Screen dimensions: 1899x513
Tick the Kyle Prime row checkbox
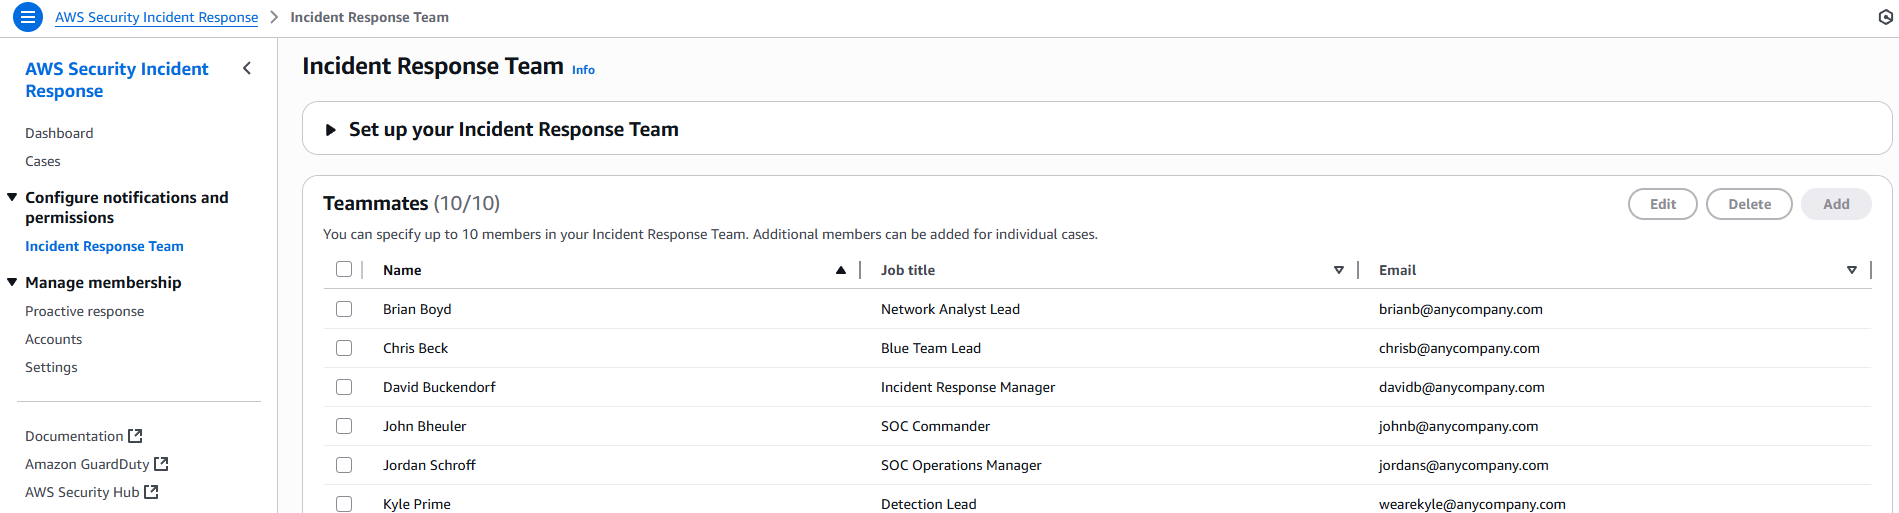coord(344,504)
